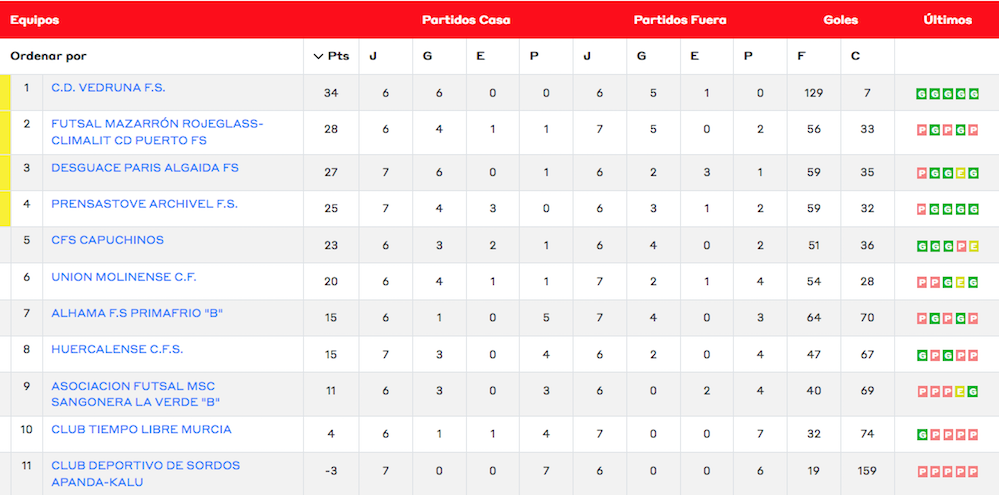Click the Últimos header
999x495 pixels.
[947, 20]
